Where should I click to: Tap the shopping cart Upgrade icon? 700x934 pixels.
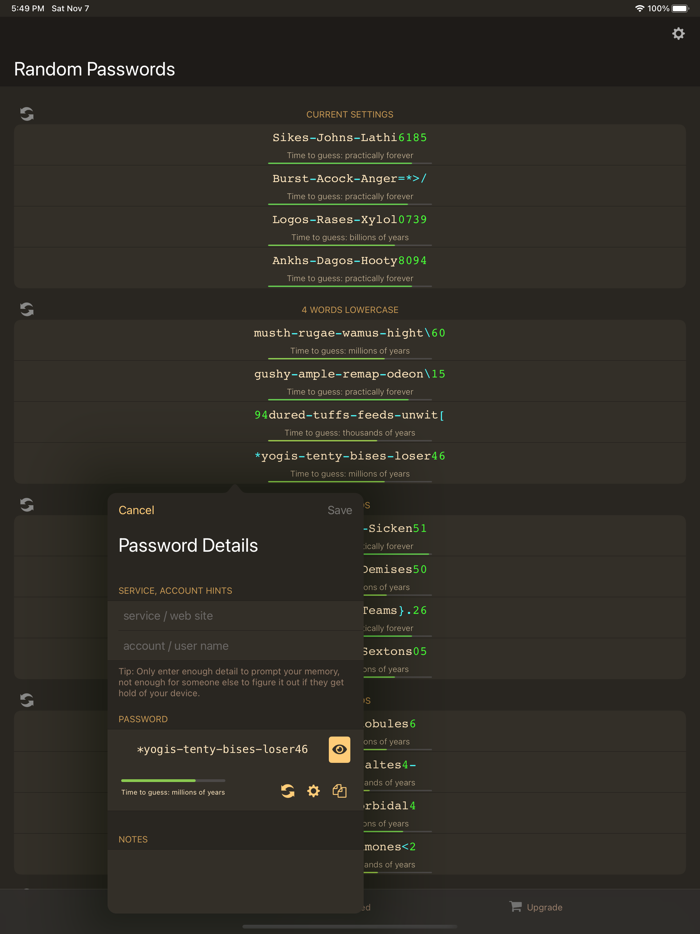[516, 907]
